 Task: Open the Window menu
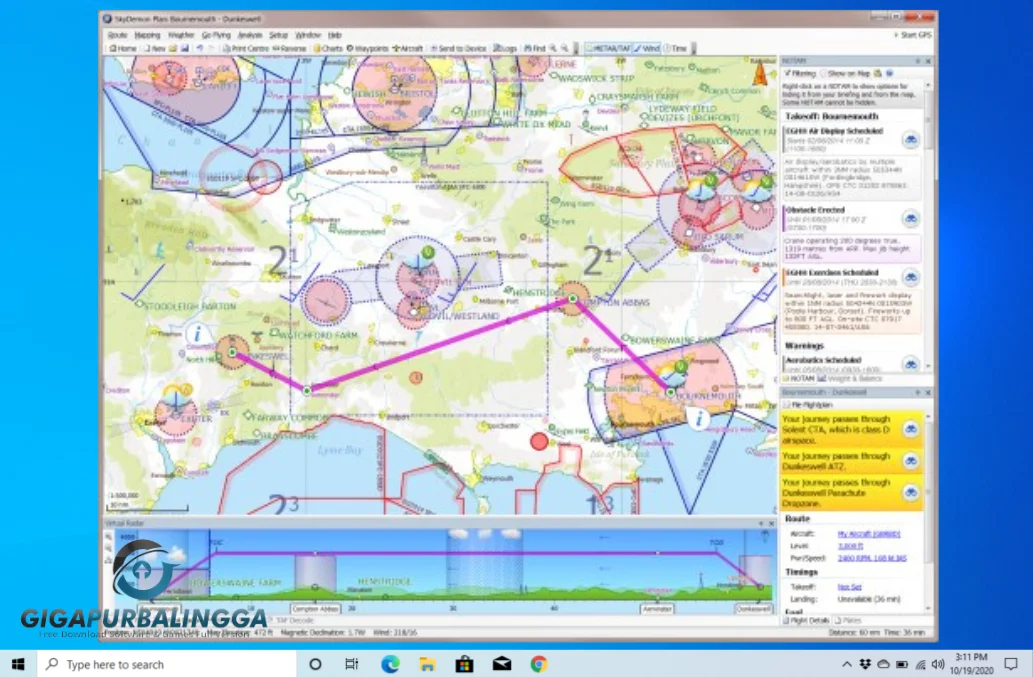pos(308,35)
